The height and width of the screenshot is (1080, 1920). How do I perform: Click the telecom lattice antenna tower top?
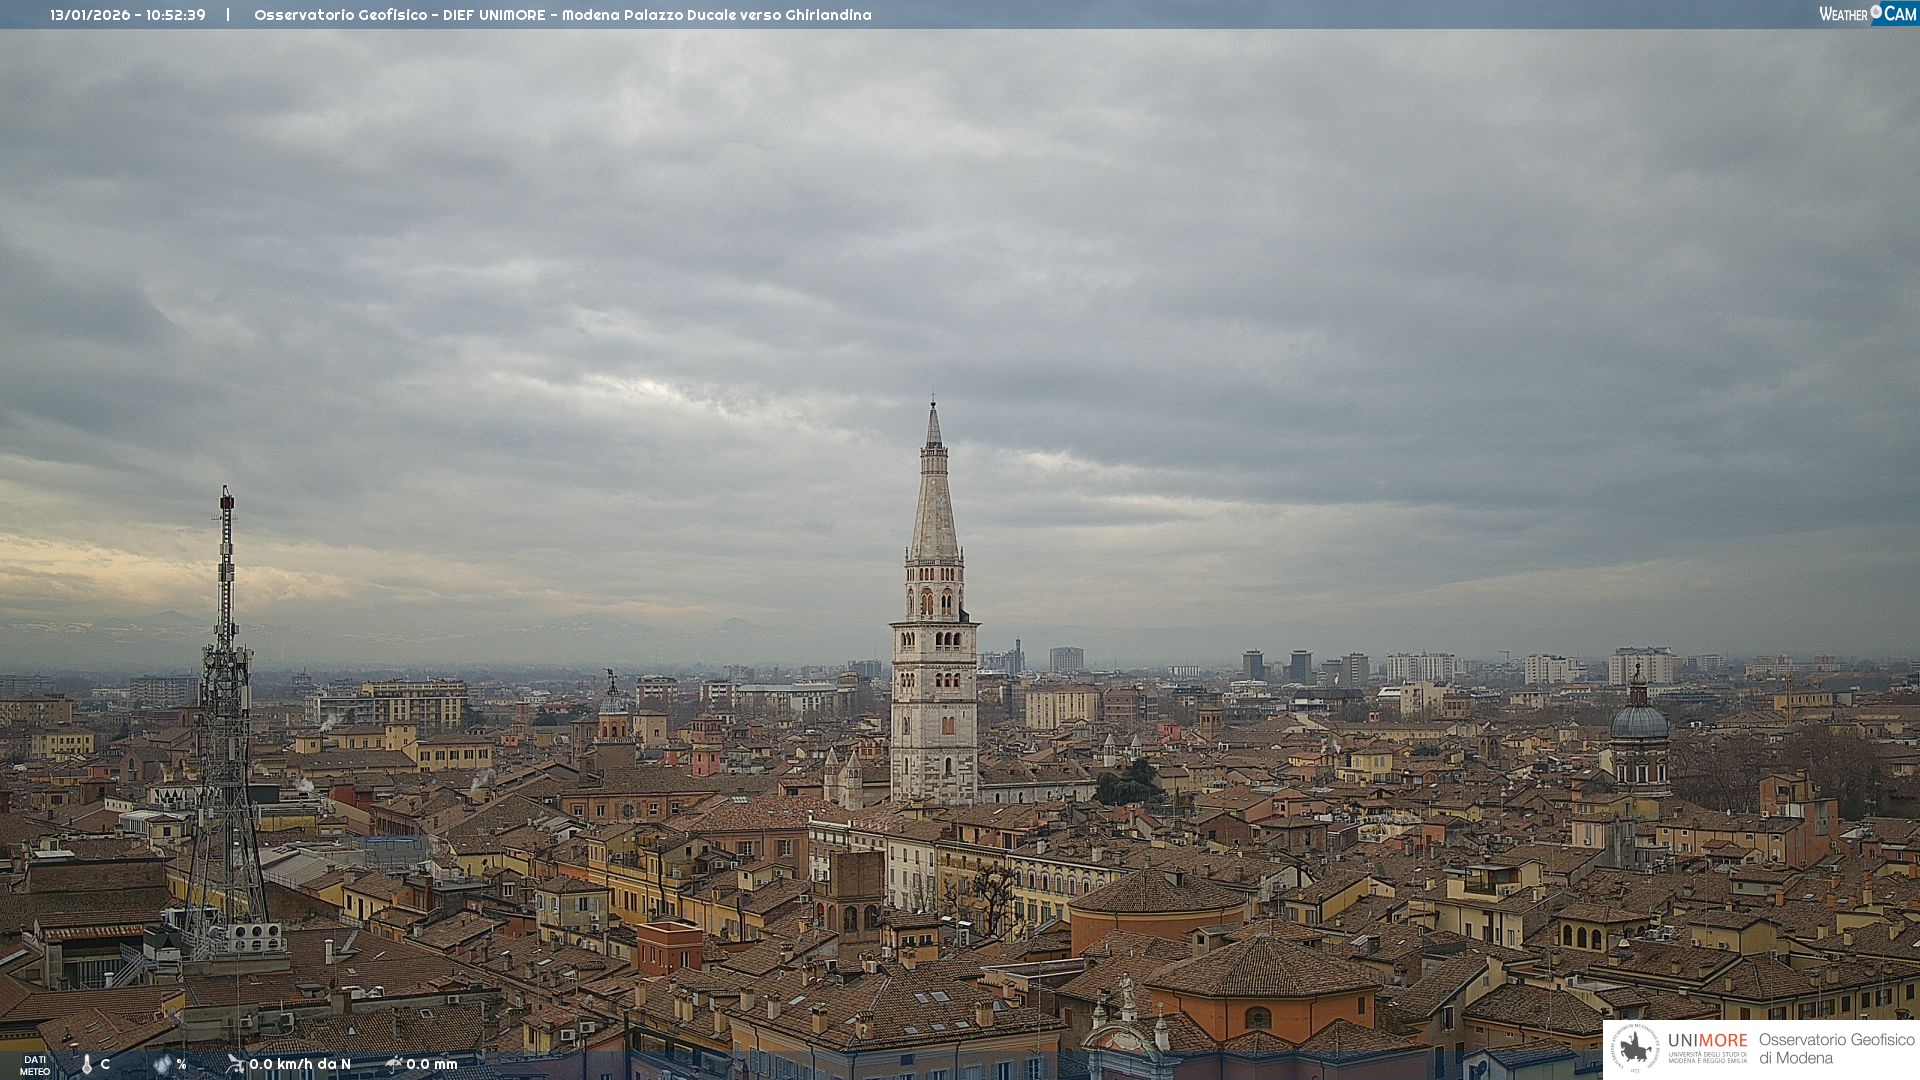point(227,497)
